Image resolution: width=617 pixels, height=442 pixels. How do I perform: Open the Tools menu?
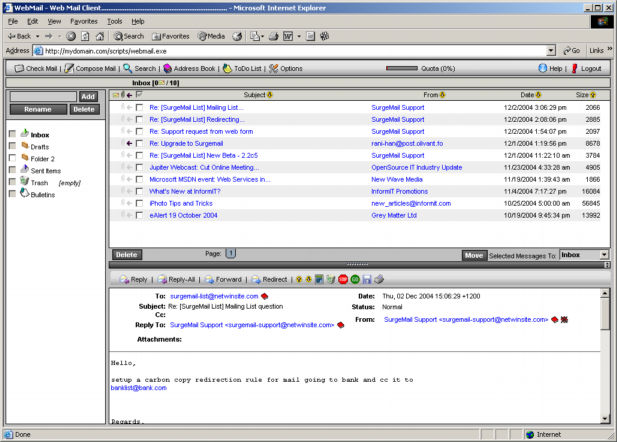[115, 20]
